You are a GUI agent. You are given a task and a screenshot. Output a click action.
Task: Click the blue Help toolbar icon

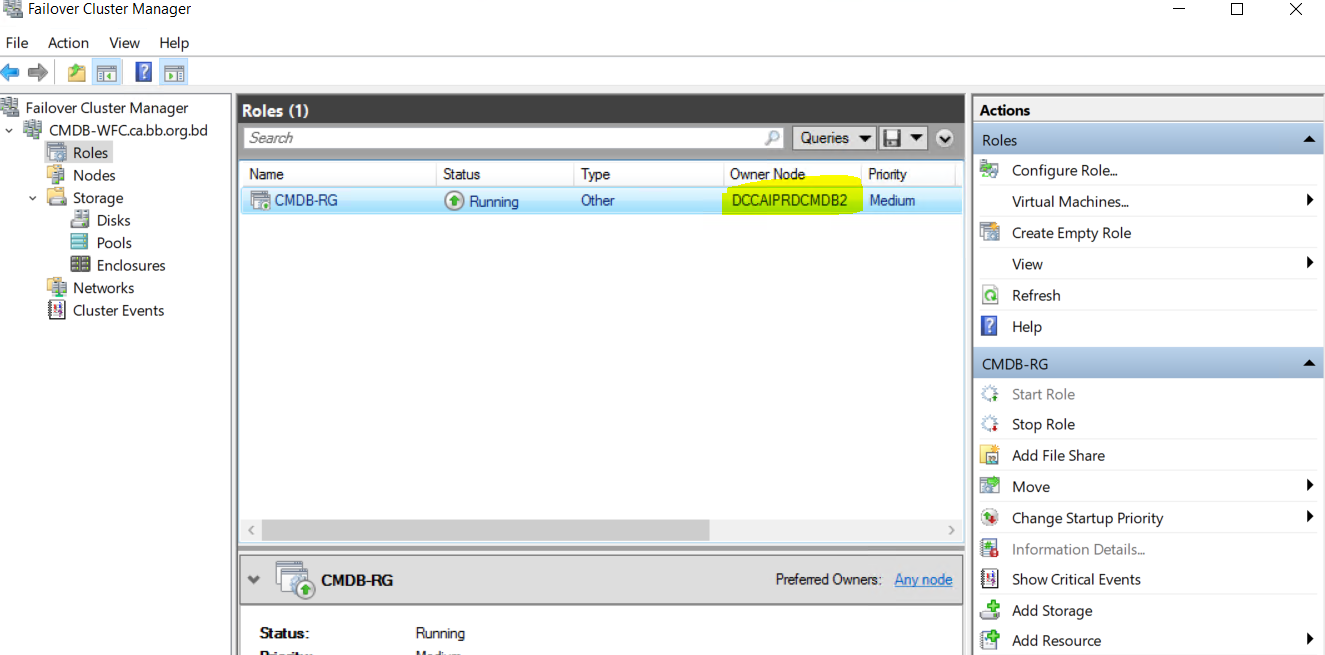point(144,72)
